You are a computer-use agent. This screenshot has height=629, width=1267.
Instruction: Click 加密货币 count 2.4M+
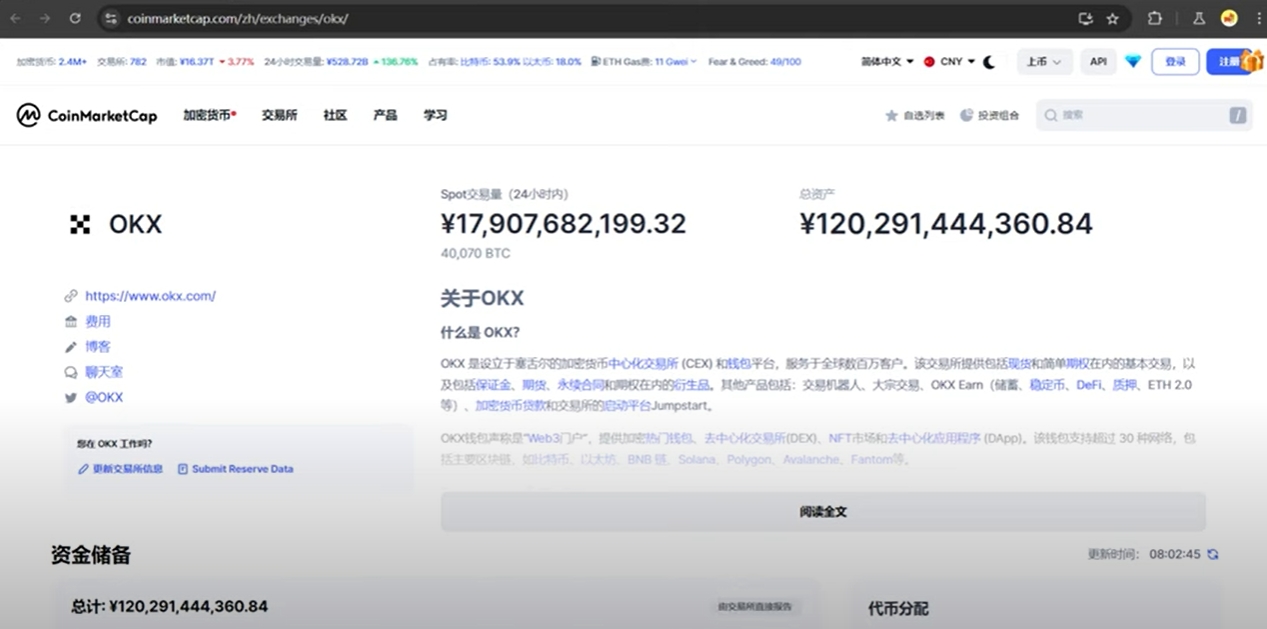[73, 62]
